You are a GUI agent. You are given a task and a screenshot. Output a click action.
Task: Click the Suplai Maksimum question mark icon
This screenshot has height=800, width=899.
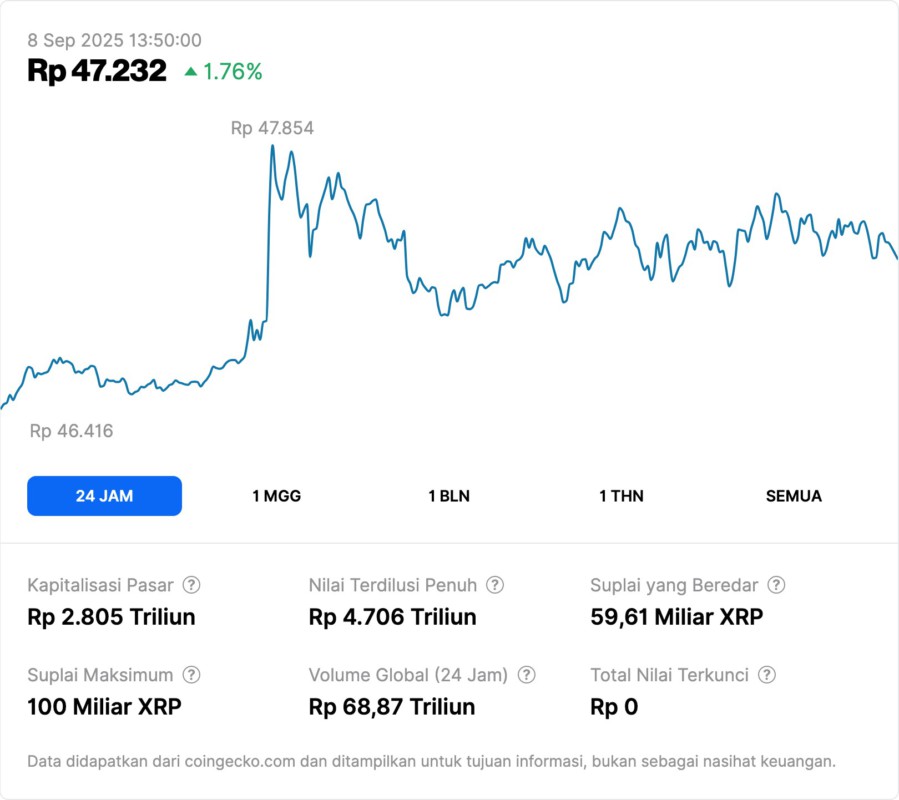(x=191, y=675)
